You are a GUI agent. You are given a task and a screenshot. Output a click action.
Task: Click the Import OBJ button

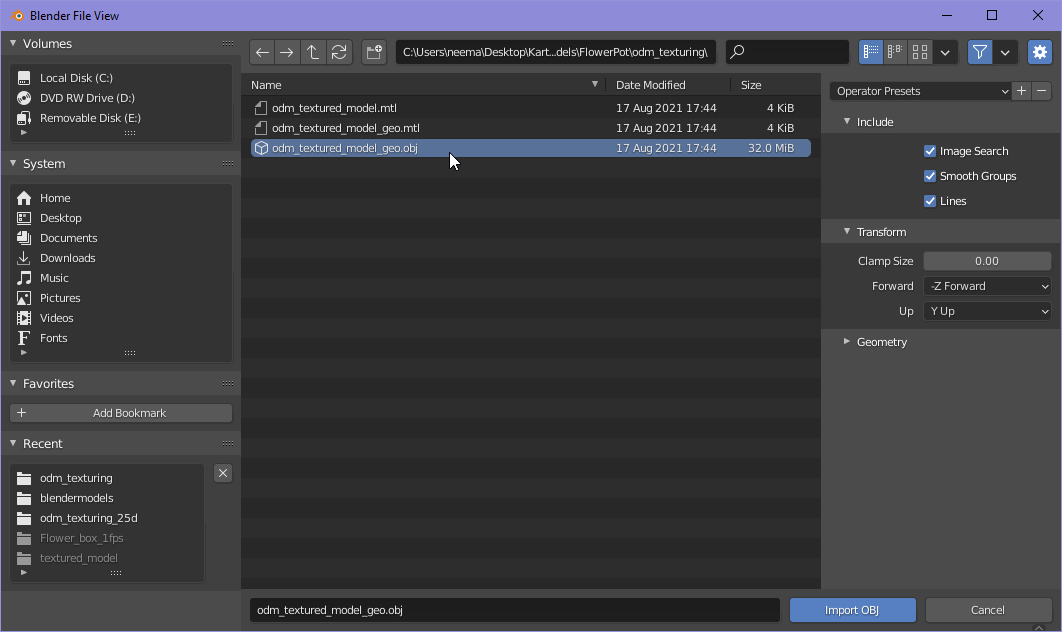coord(852,610)
